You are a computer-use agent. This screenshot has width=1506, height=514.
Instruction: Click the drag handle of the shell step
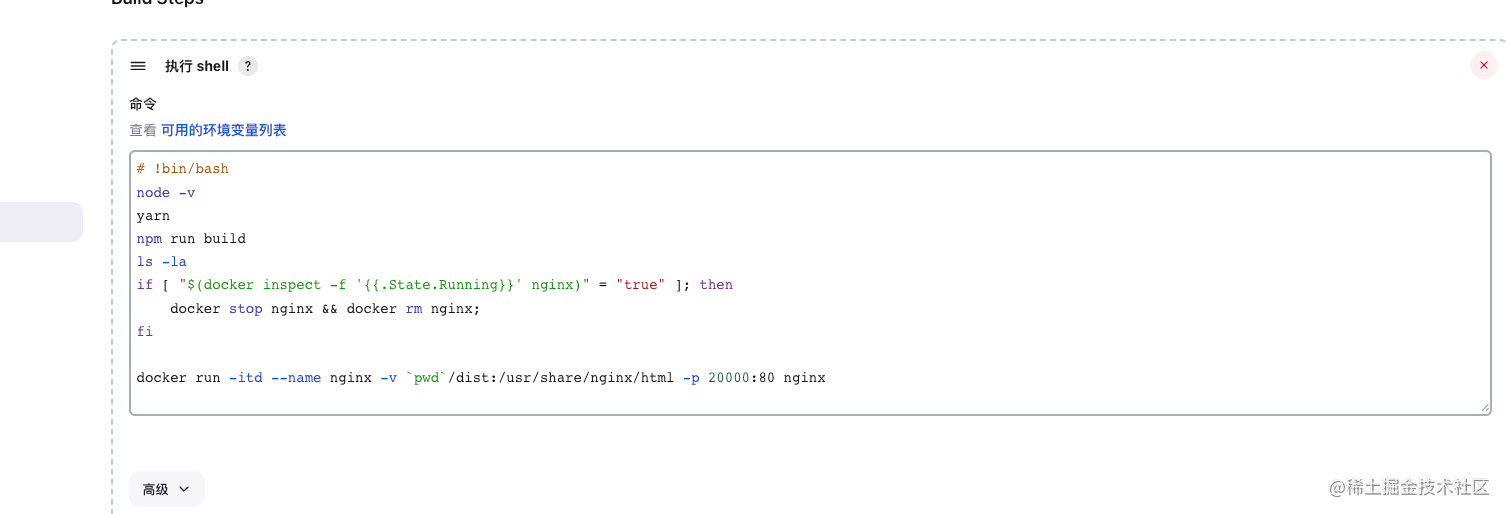point(138,66)
